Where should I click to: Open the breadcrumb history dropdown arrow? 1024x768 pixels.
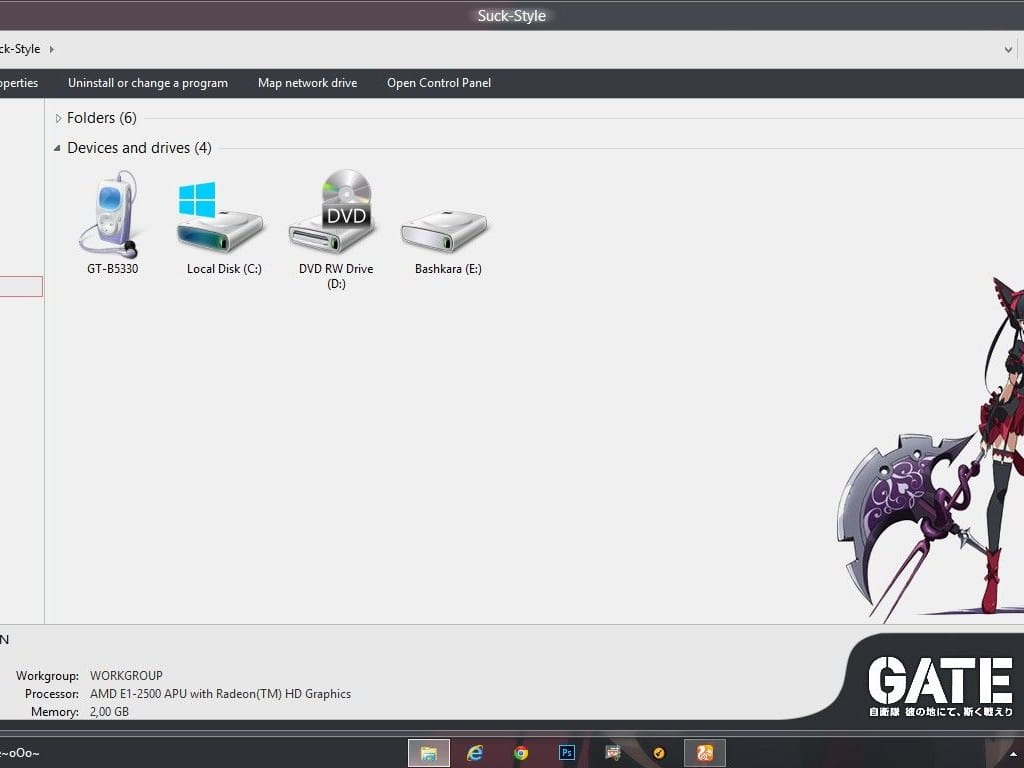1009,48
